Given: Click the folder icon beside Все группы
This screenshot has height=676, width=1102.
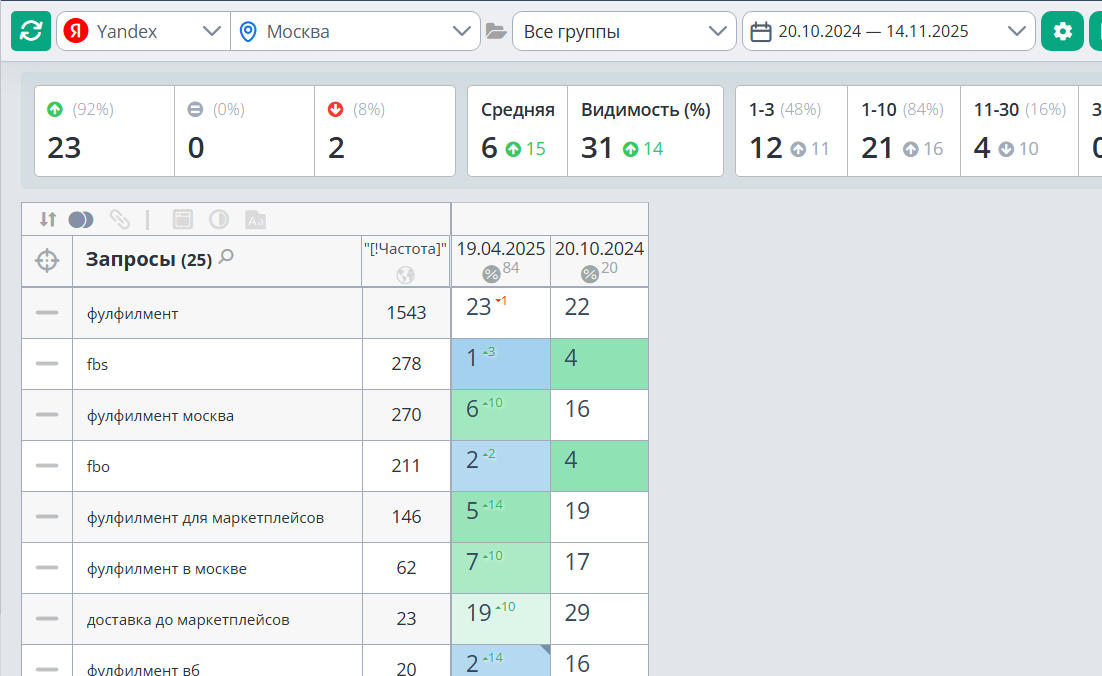Looking at the screenshot, I should [x=496, y=32].
